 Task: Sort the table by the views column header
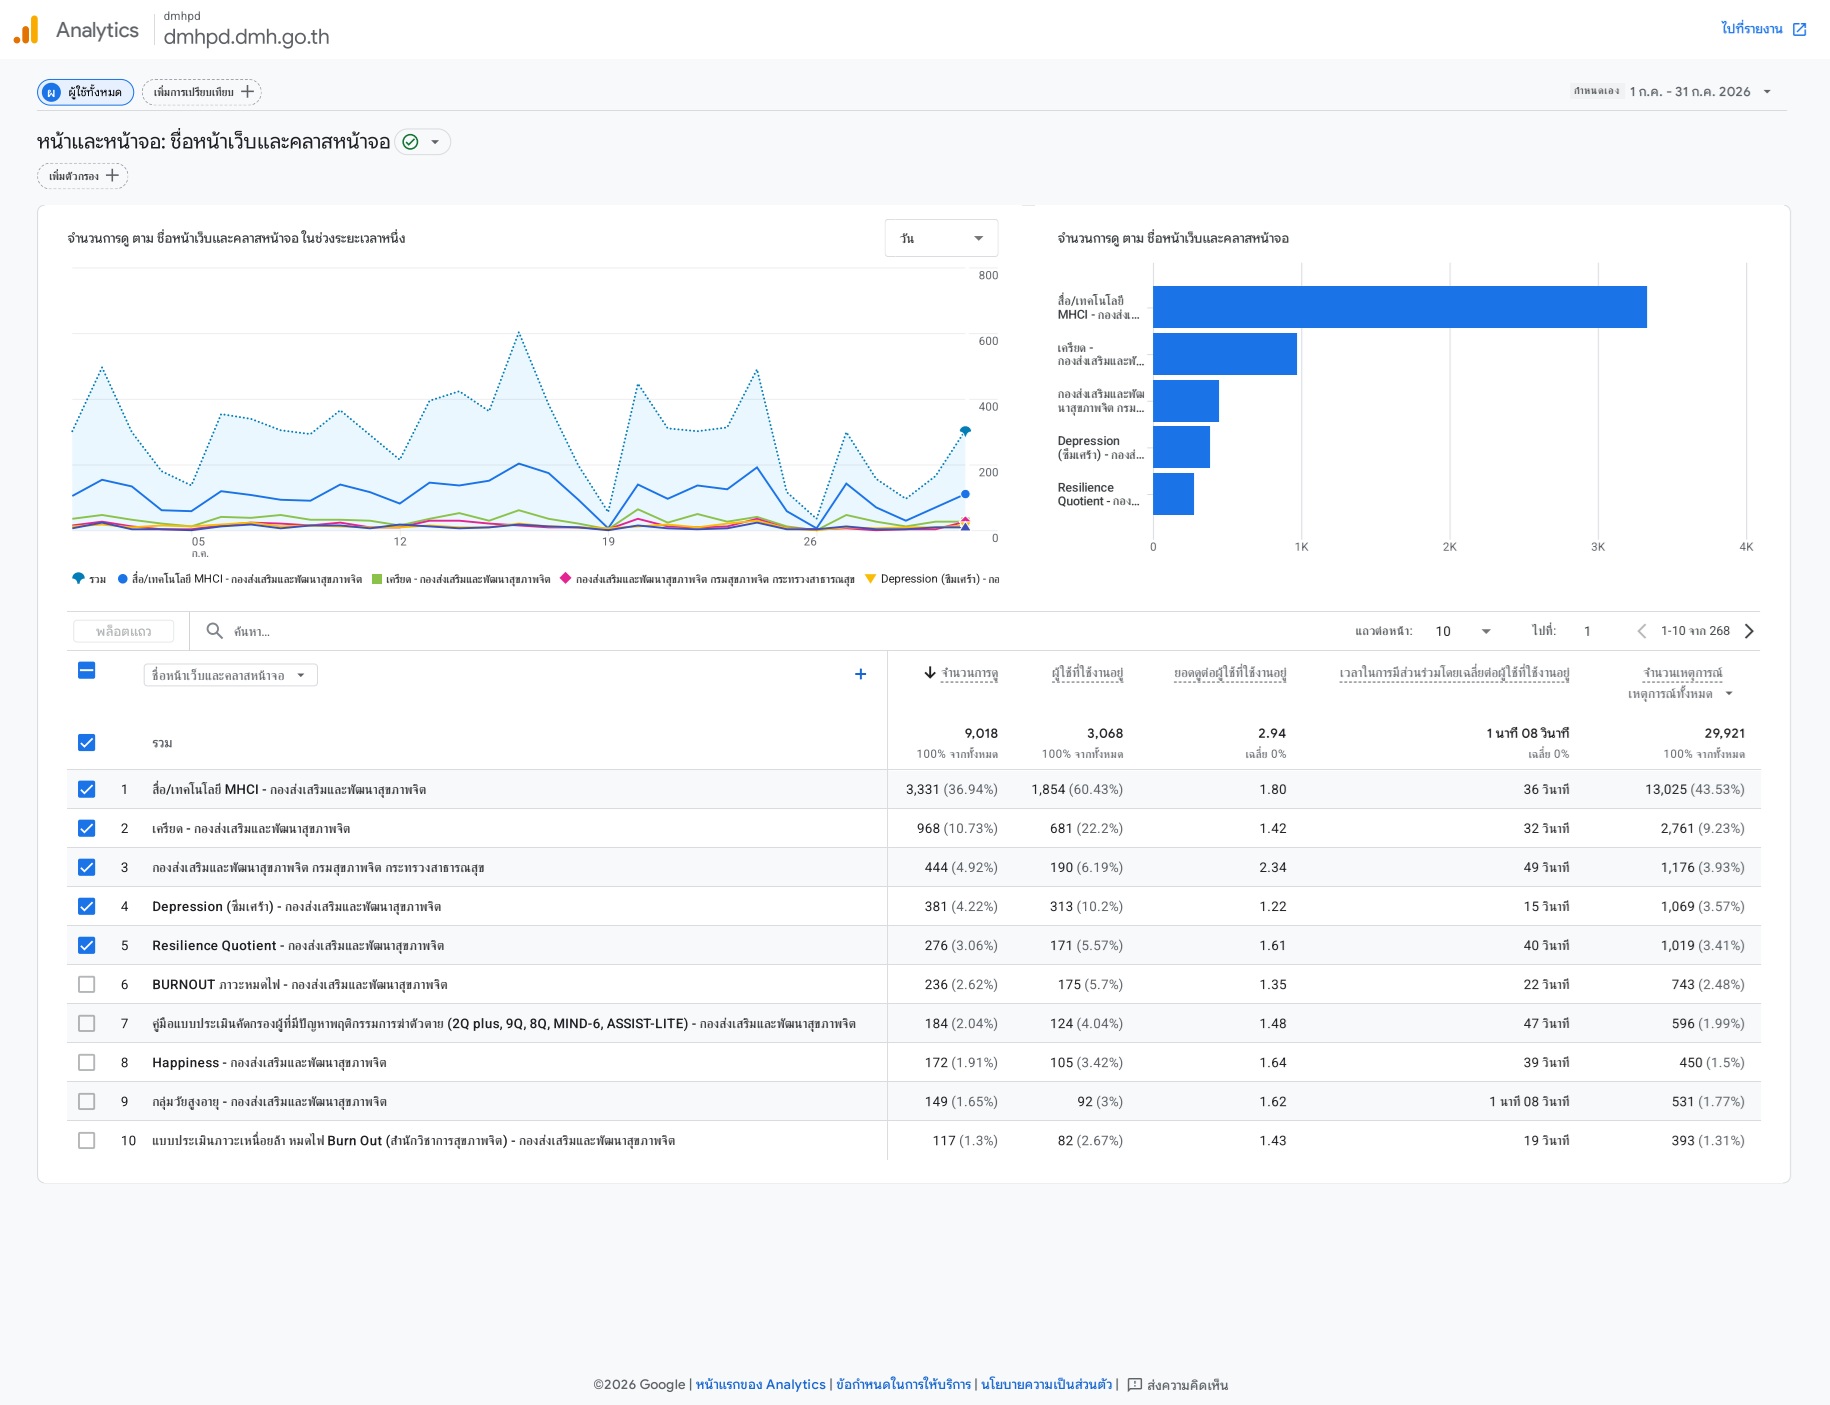(x=960, y=674)
